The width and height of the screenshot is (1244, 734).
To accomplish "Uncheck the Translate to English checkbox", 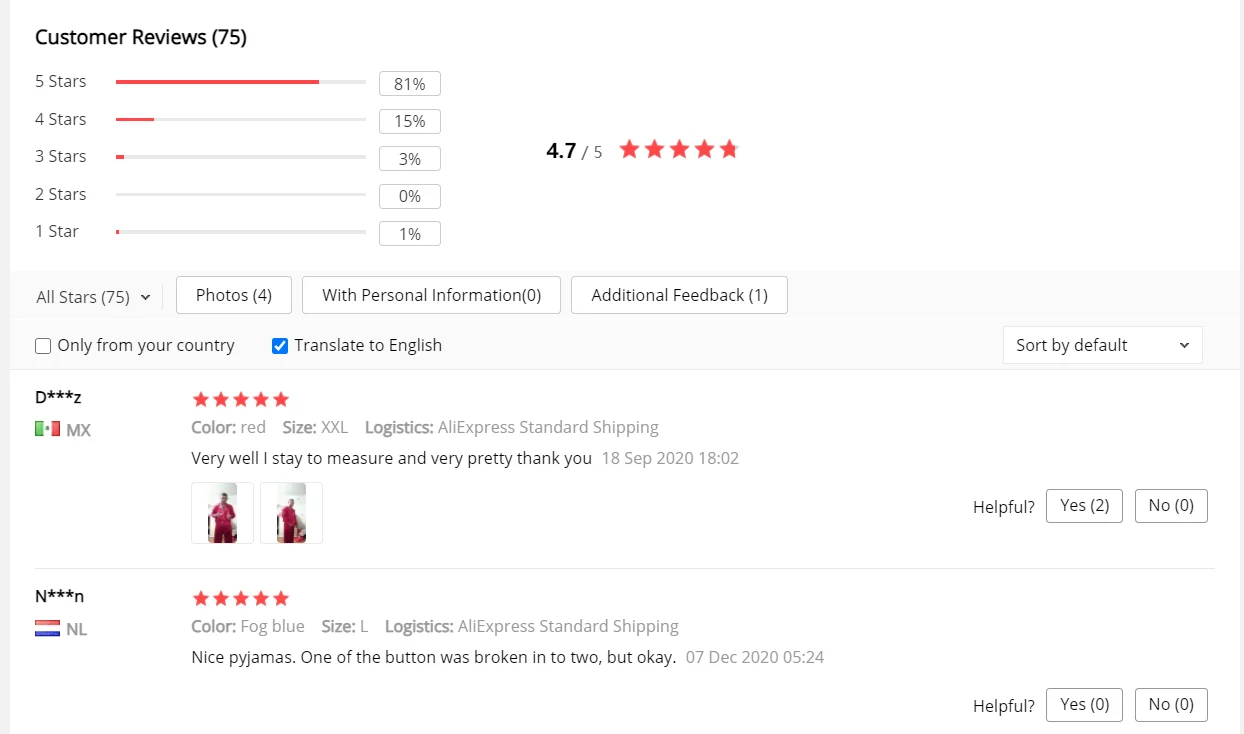I will 280,346.
